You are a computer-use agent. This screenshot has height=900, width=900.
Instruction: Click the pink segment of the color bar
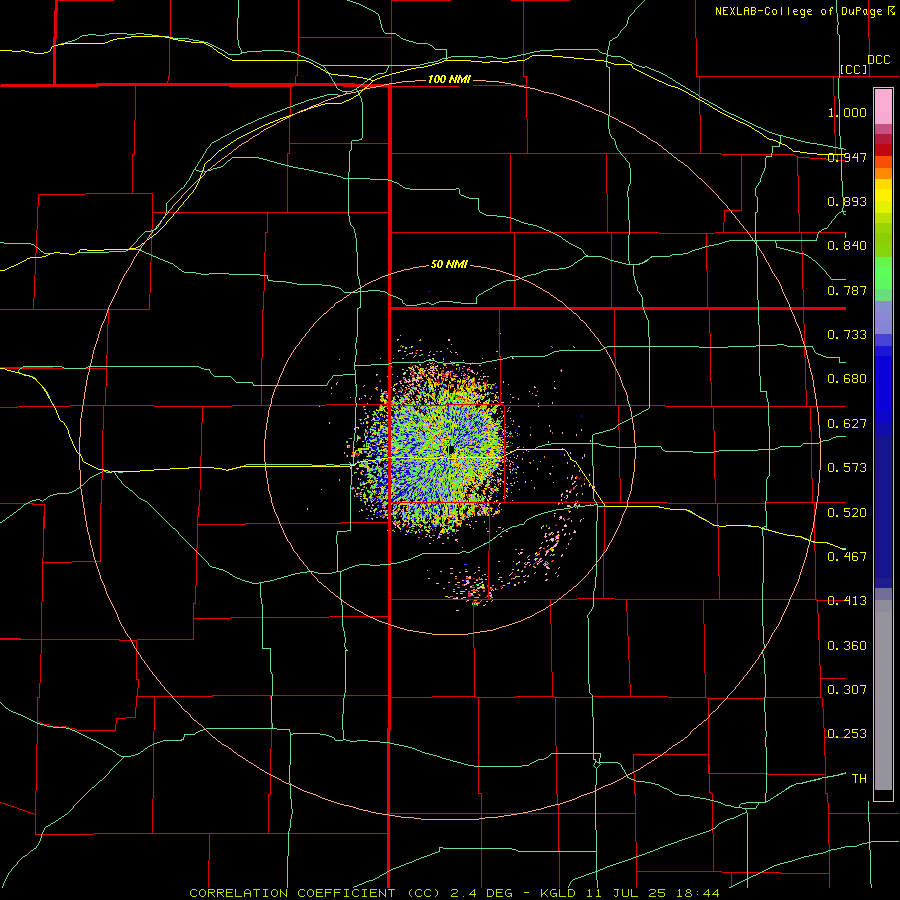883,107
